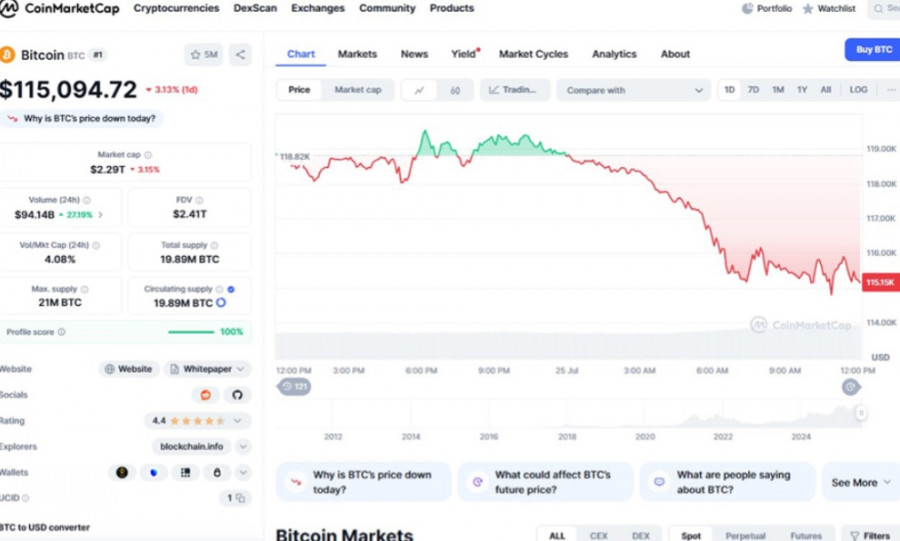Toggle LOG scale on chart
This screenshot has height=541, width=900.
point(858,90)
